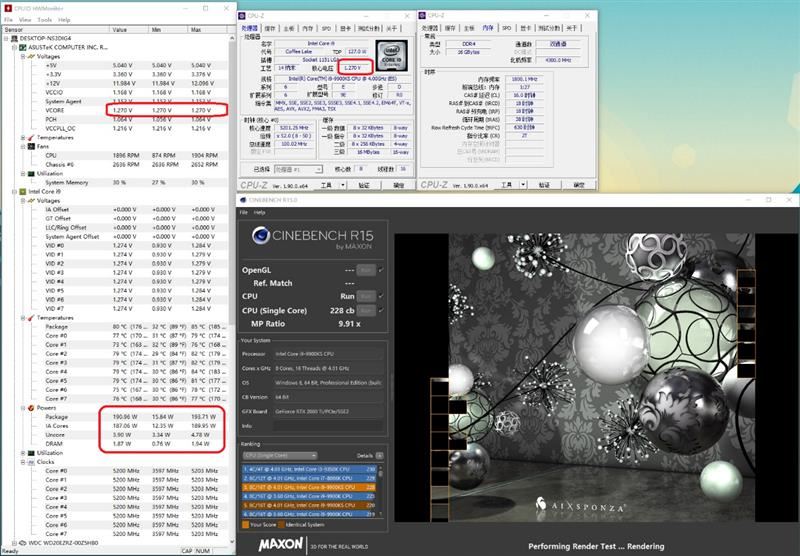Click the Max column header in HWMonitor
The width and height of the screenshot is (800, 556).
[207, 30]
